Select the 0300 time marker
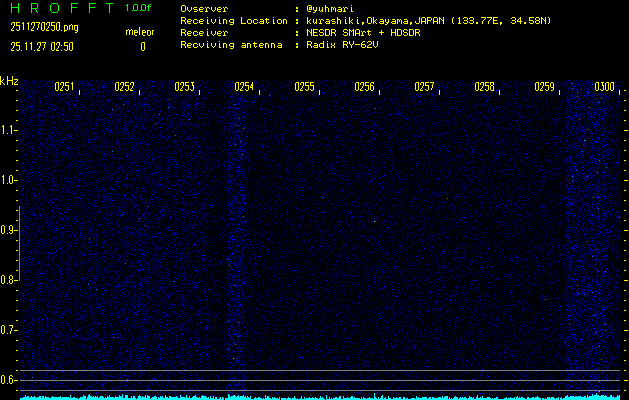The width and height of the screenshot is (629, 400). (x=604, y=87)
